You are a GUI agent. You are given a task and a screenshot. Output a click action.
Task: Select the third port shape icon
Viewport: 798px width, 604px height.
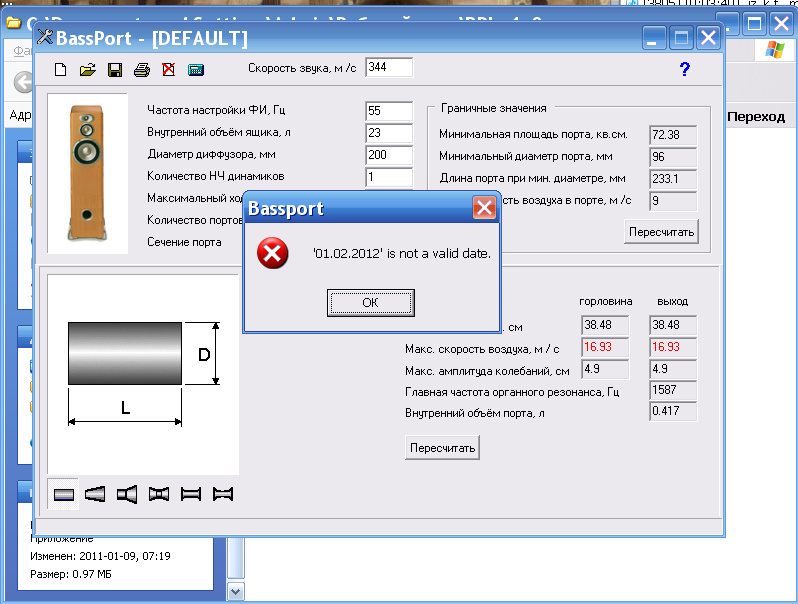click(x=127, y=494)
